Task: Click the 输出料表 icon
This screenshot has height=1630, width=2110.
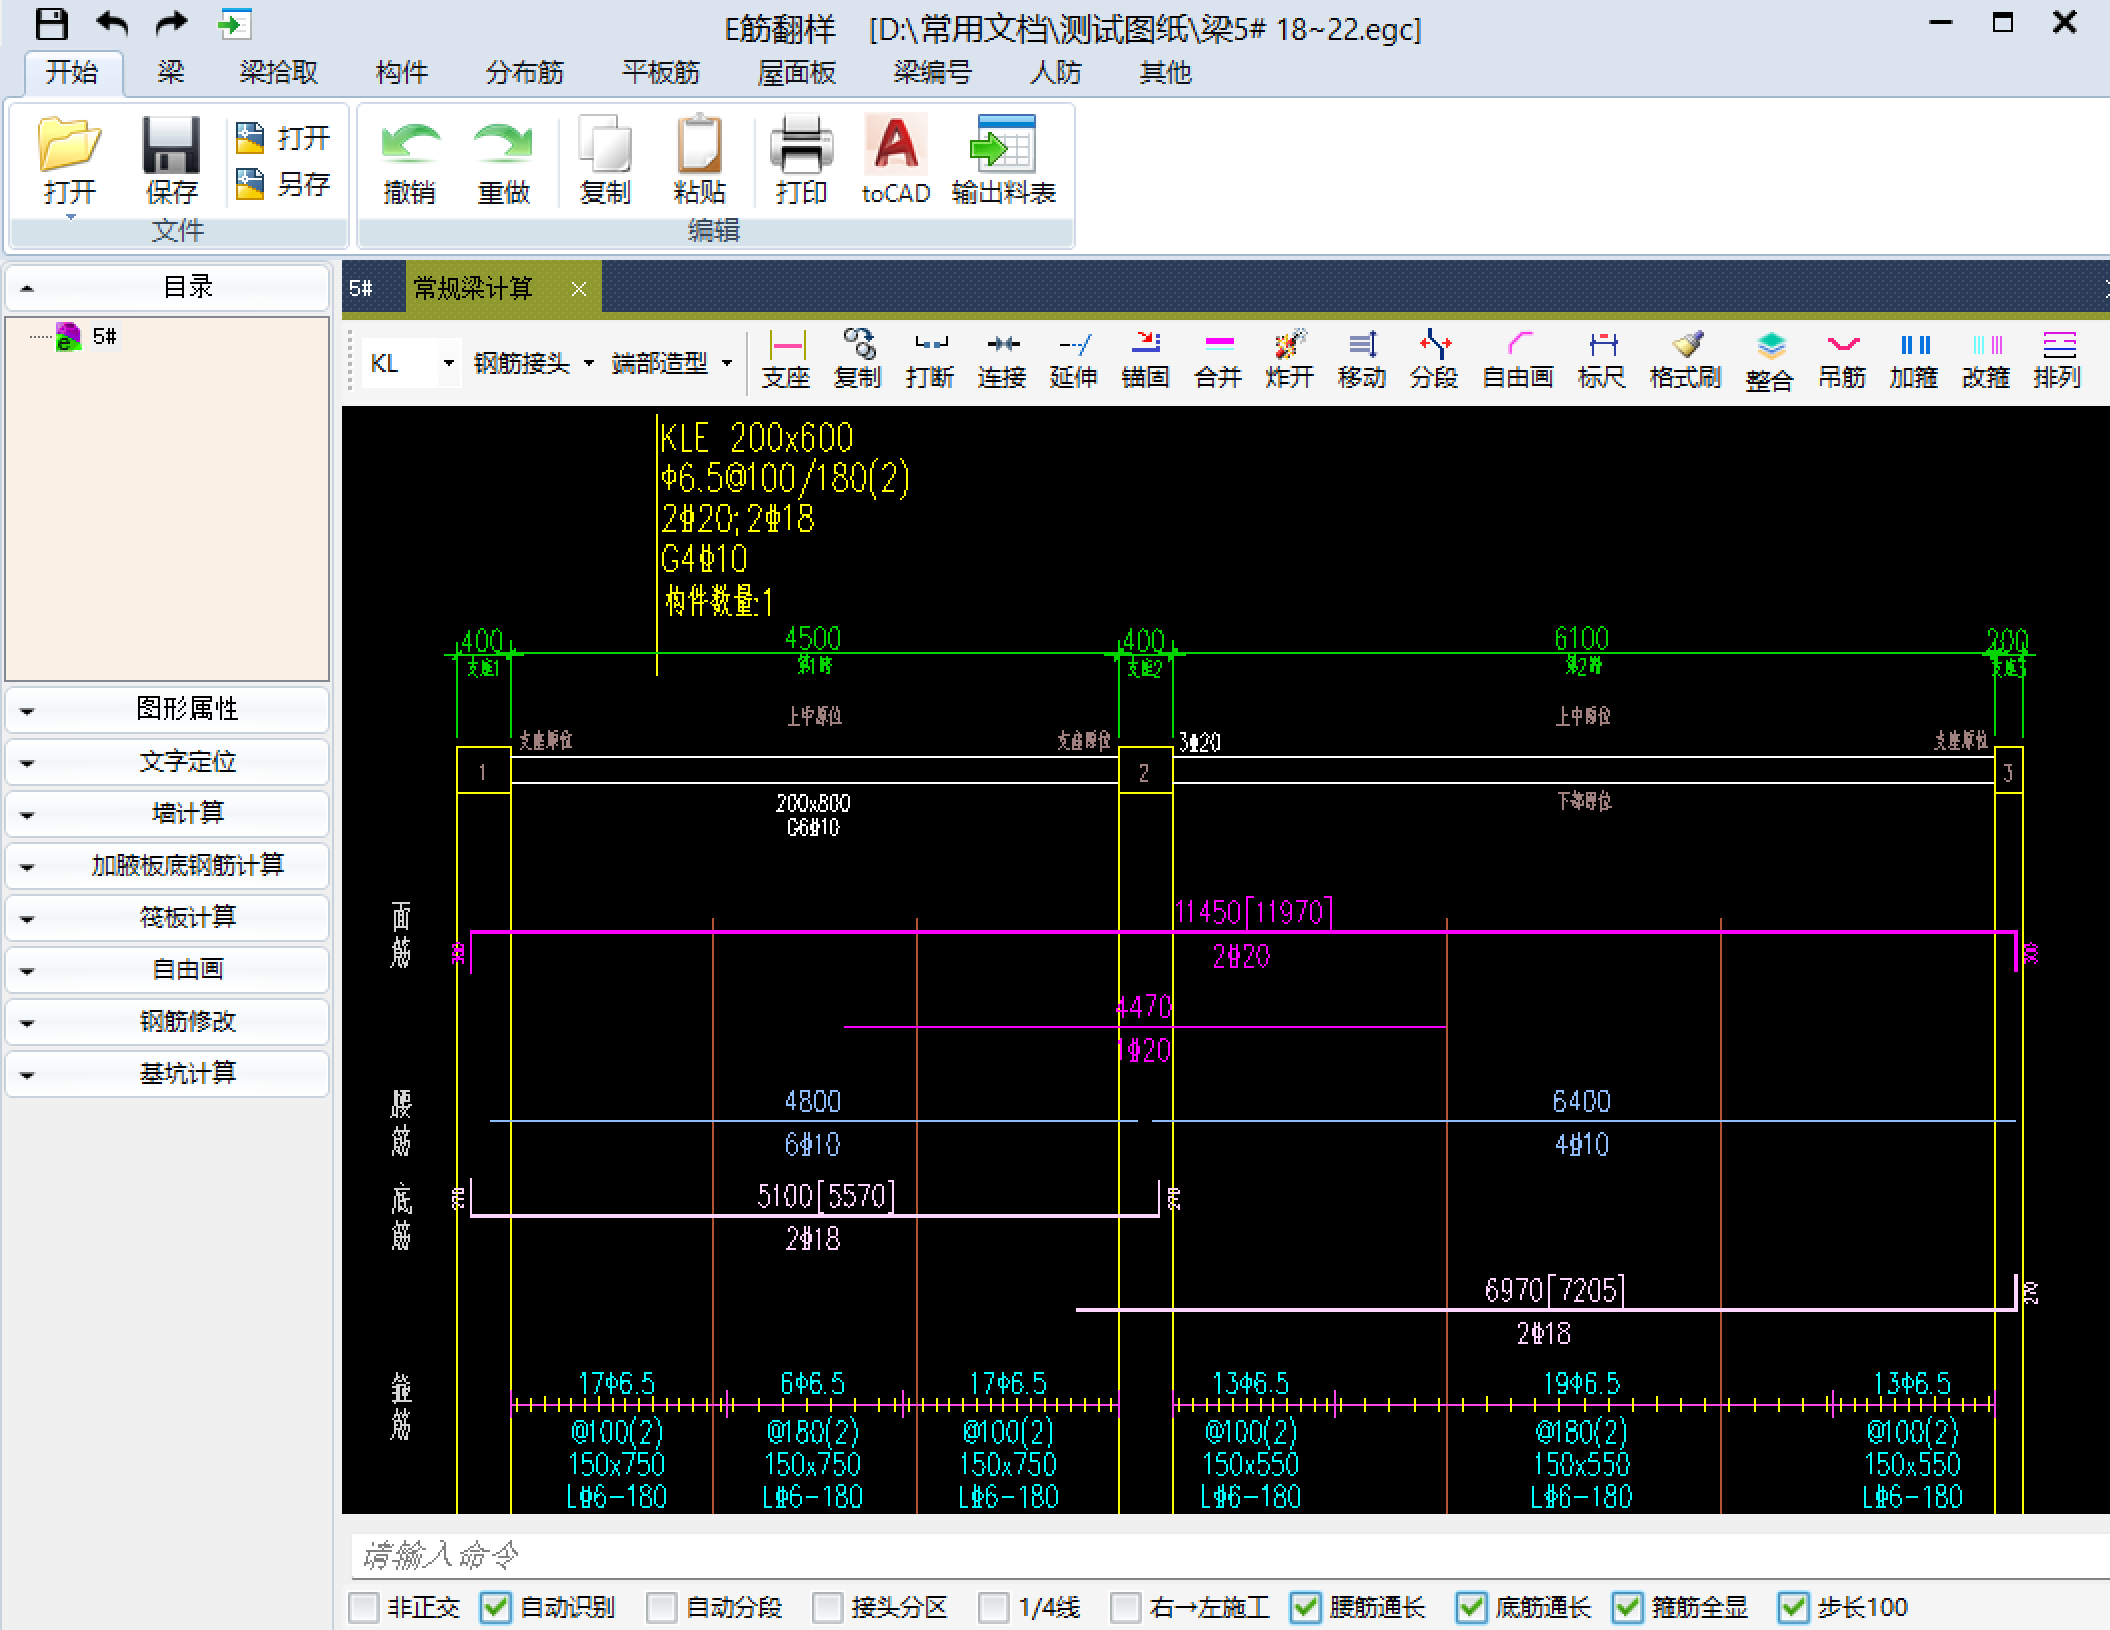Action: tap(1003, 160)
